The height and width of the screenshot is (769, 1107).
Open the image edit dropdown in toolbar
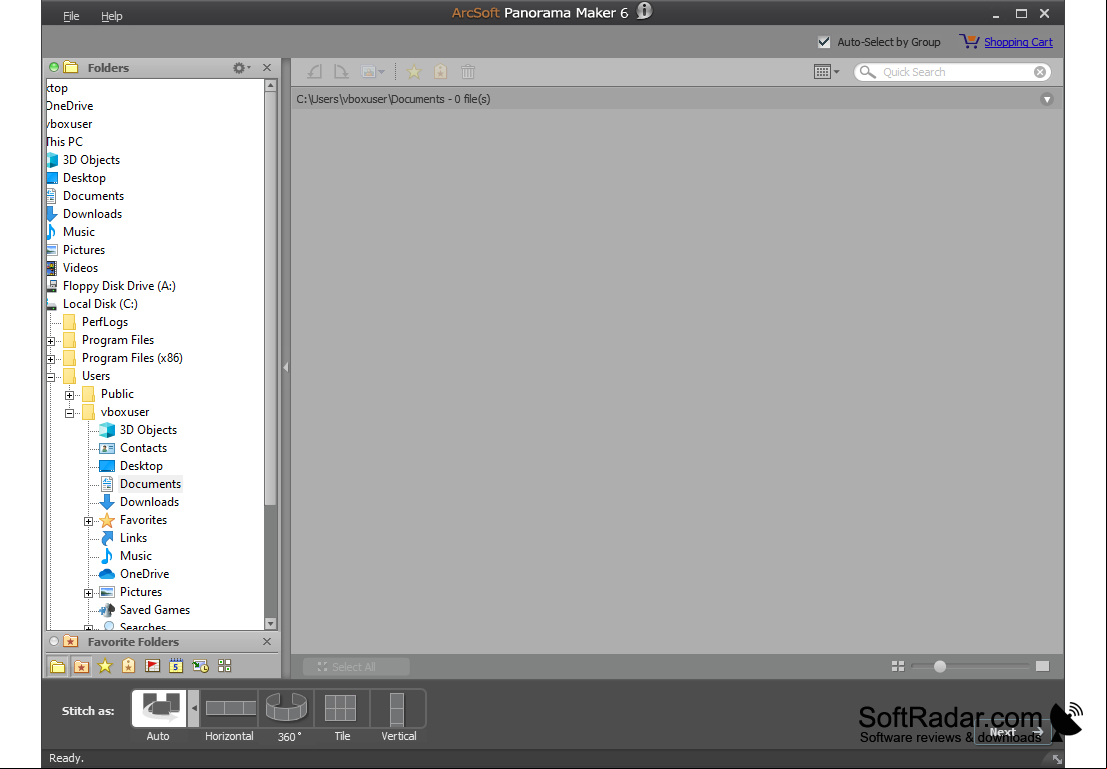pos(373,71)
